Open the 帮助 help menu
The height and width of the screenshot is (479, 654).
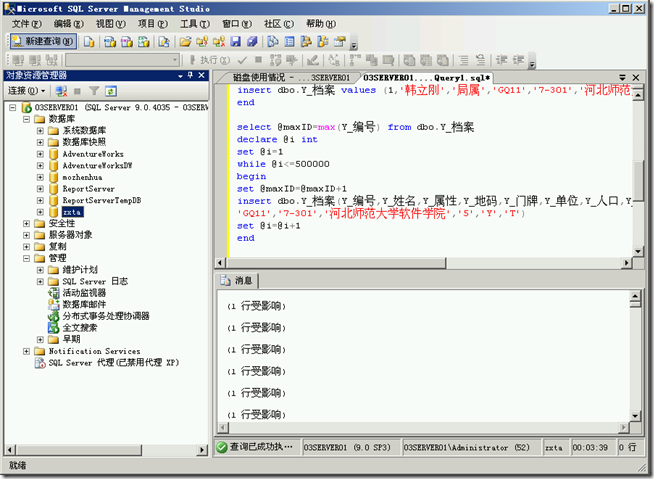point(321,24)
